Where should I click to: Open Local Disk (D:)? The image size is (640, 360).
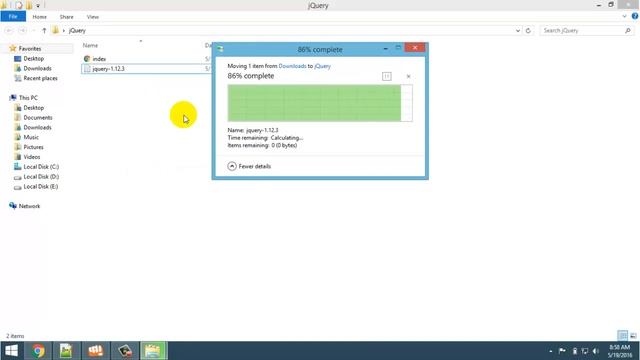[41, 176]
